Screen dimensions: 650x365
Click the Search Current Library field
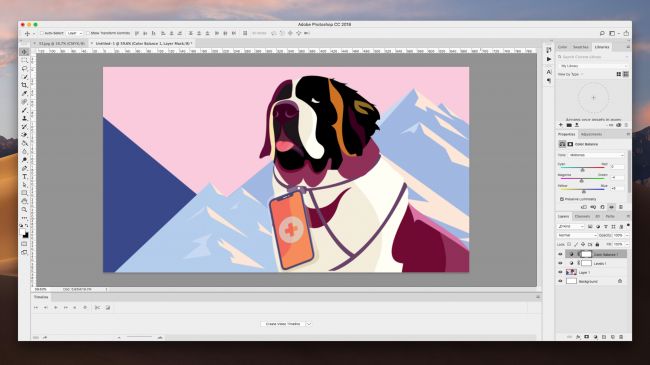(x=593, y=57)
